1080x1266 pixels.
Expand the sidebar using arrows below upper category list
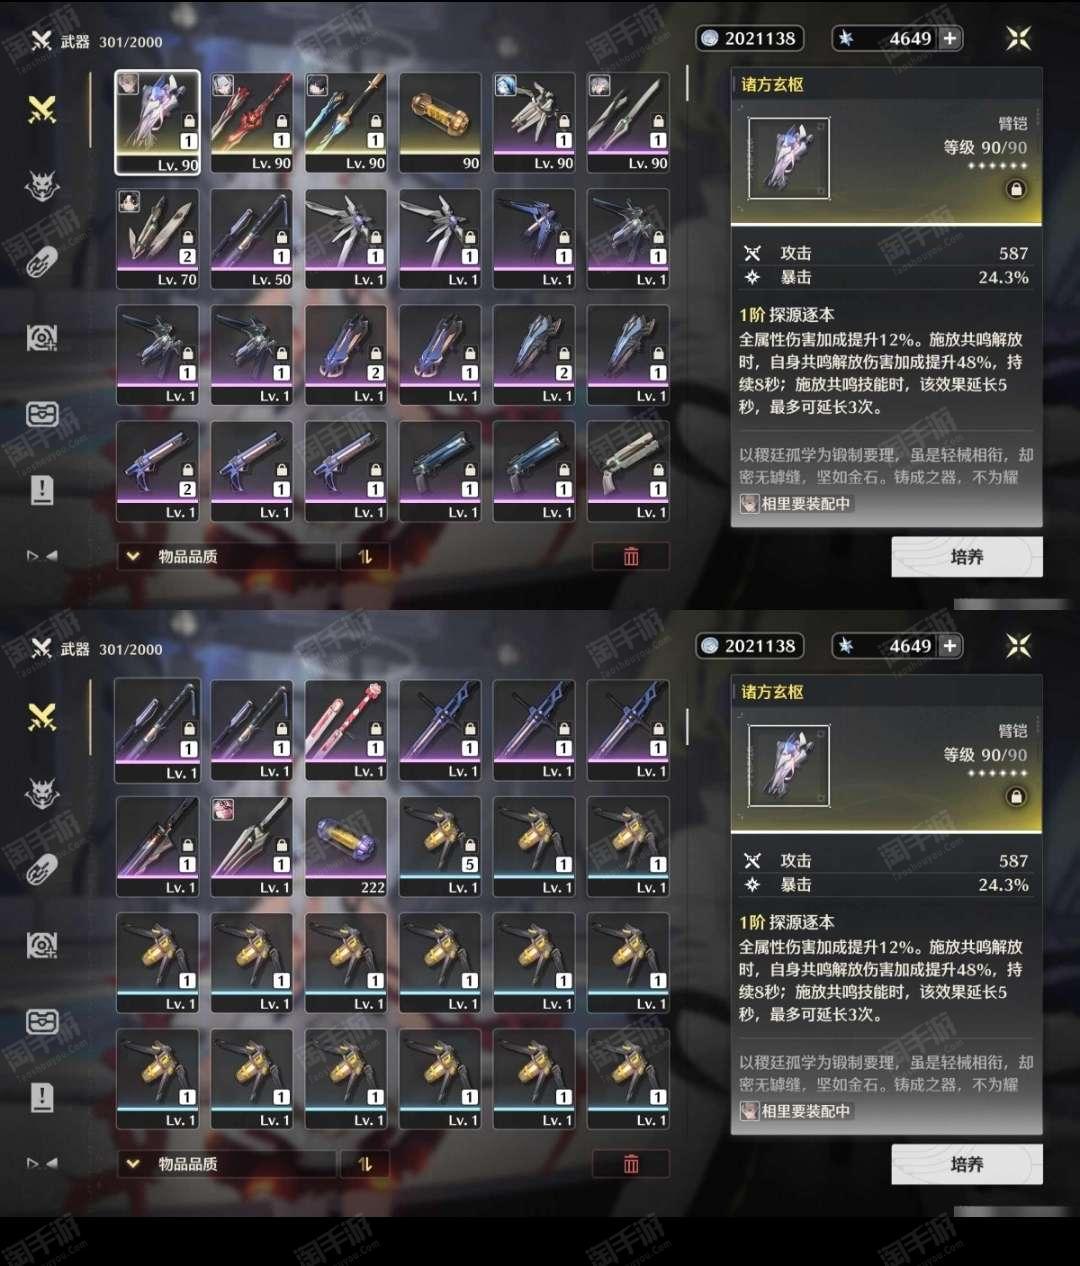pos(42,556)
